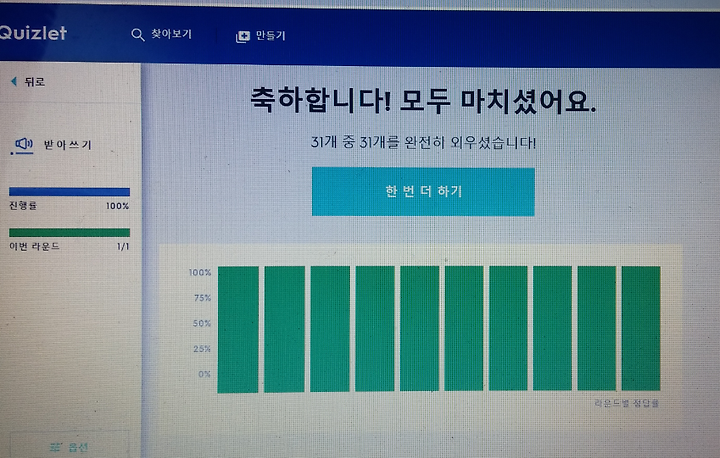Open 찾아보기 search link
720x458 pixels.
pyautogui.click(x=171, y=34)
